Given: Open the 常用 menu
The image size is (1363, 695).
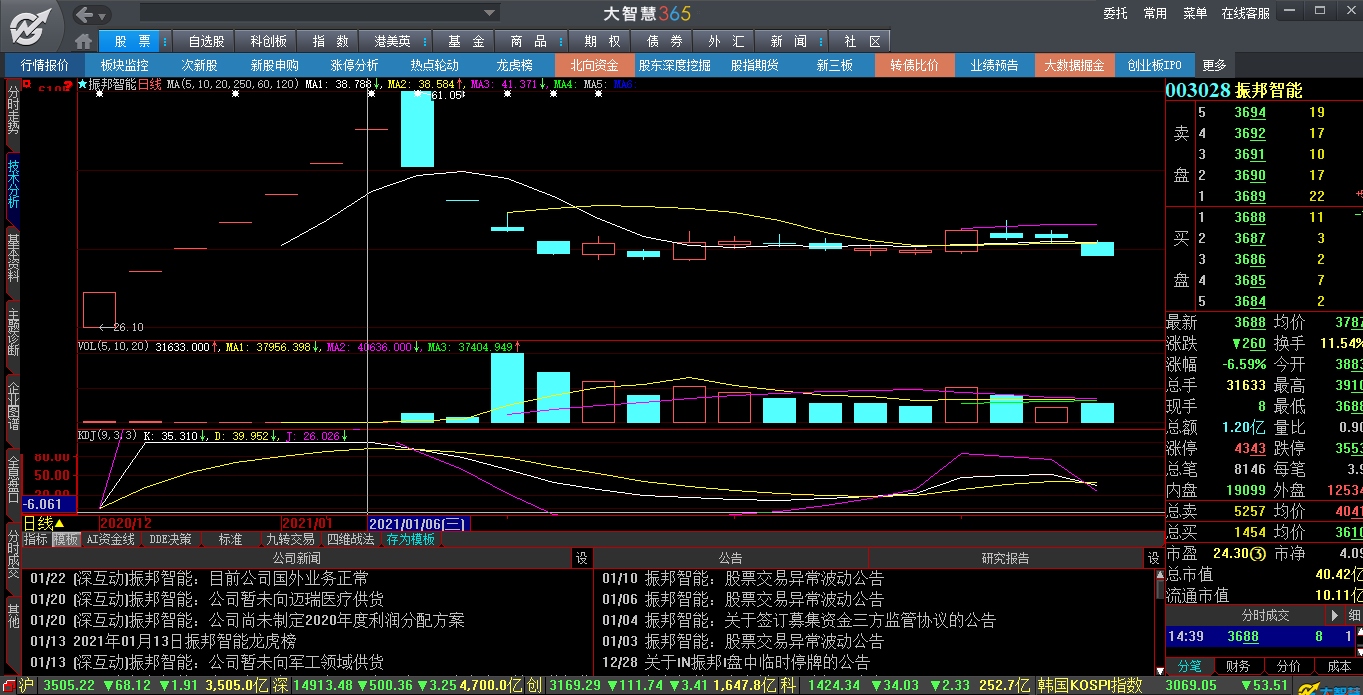Looking at the screenshot, I should pyautogui.click(x=1155, y=13).
